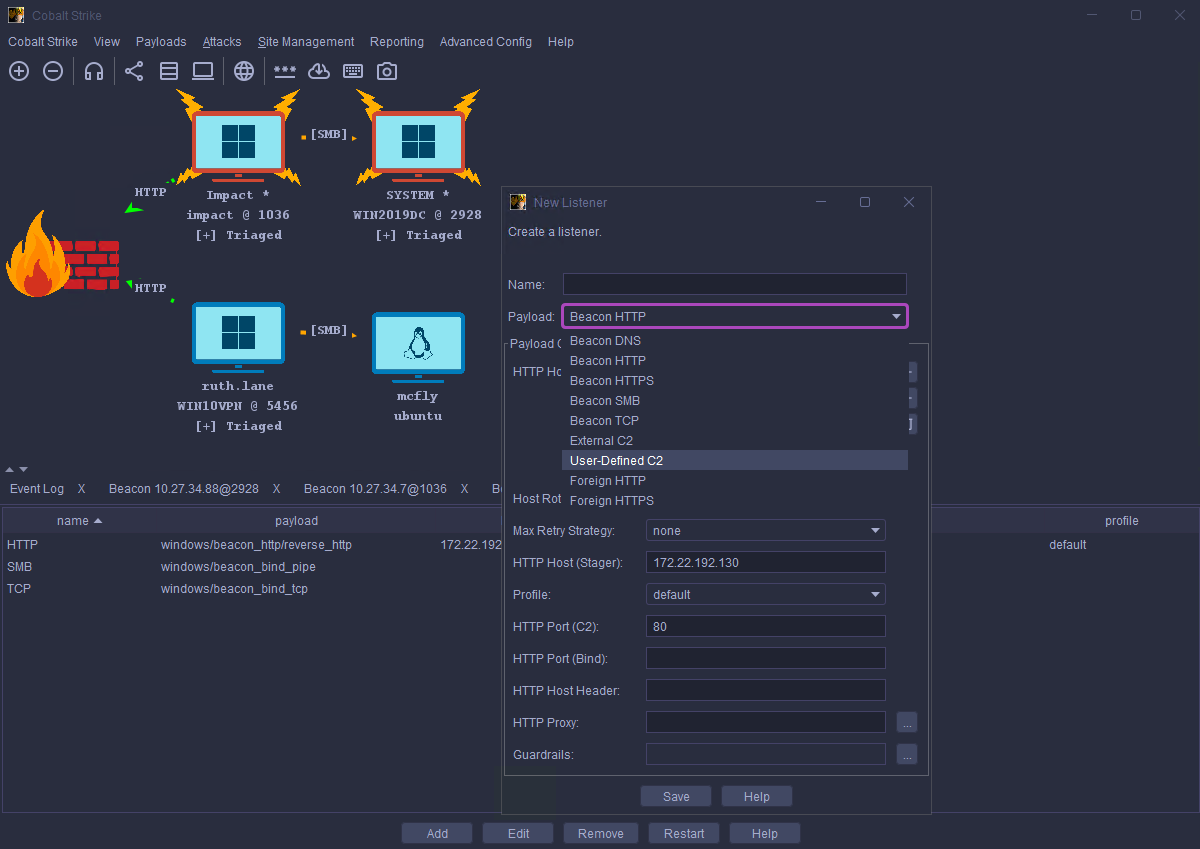Open the Payloads menu
1200x849 pixels.
click(161, 42)
